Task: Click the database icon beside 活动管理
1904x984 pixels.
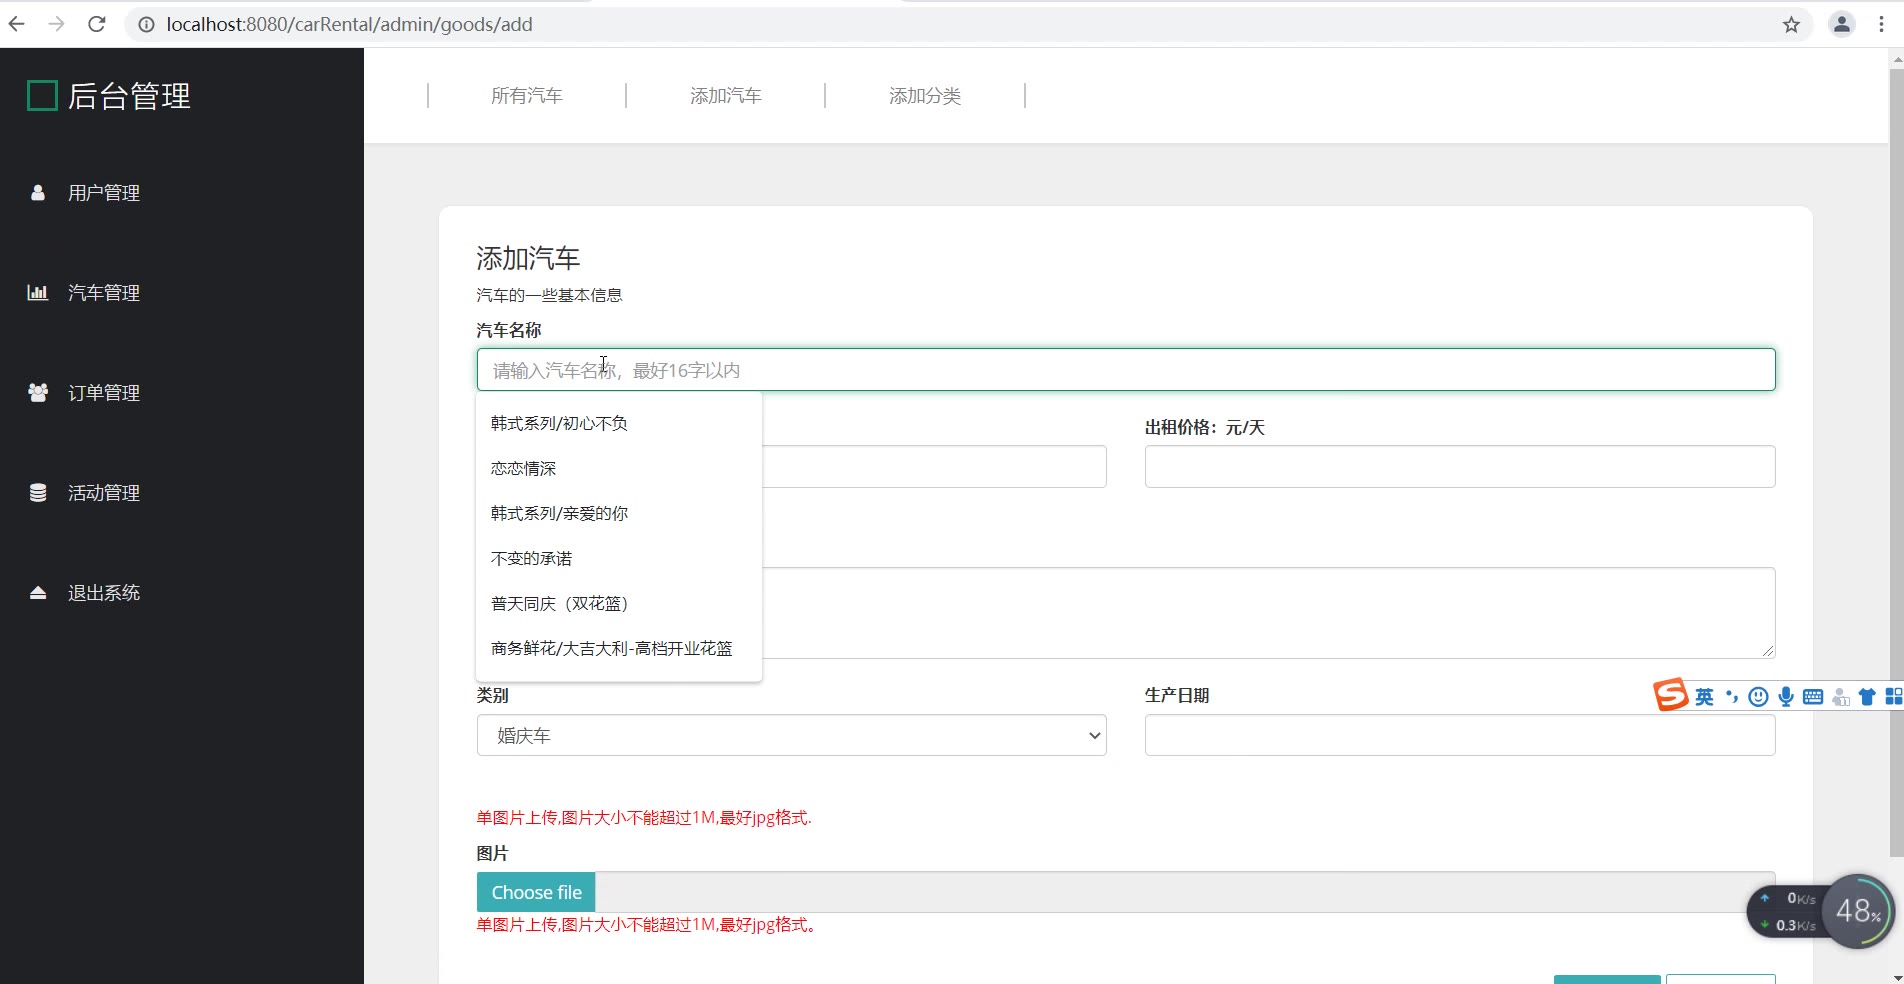Action: click(x=38, y=493)
